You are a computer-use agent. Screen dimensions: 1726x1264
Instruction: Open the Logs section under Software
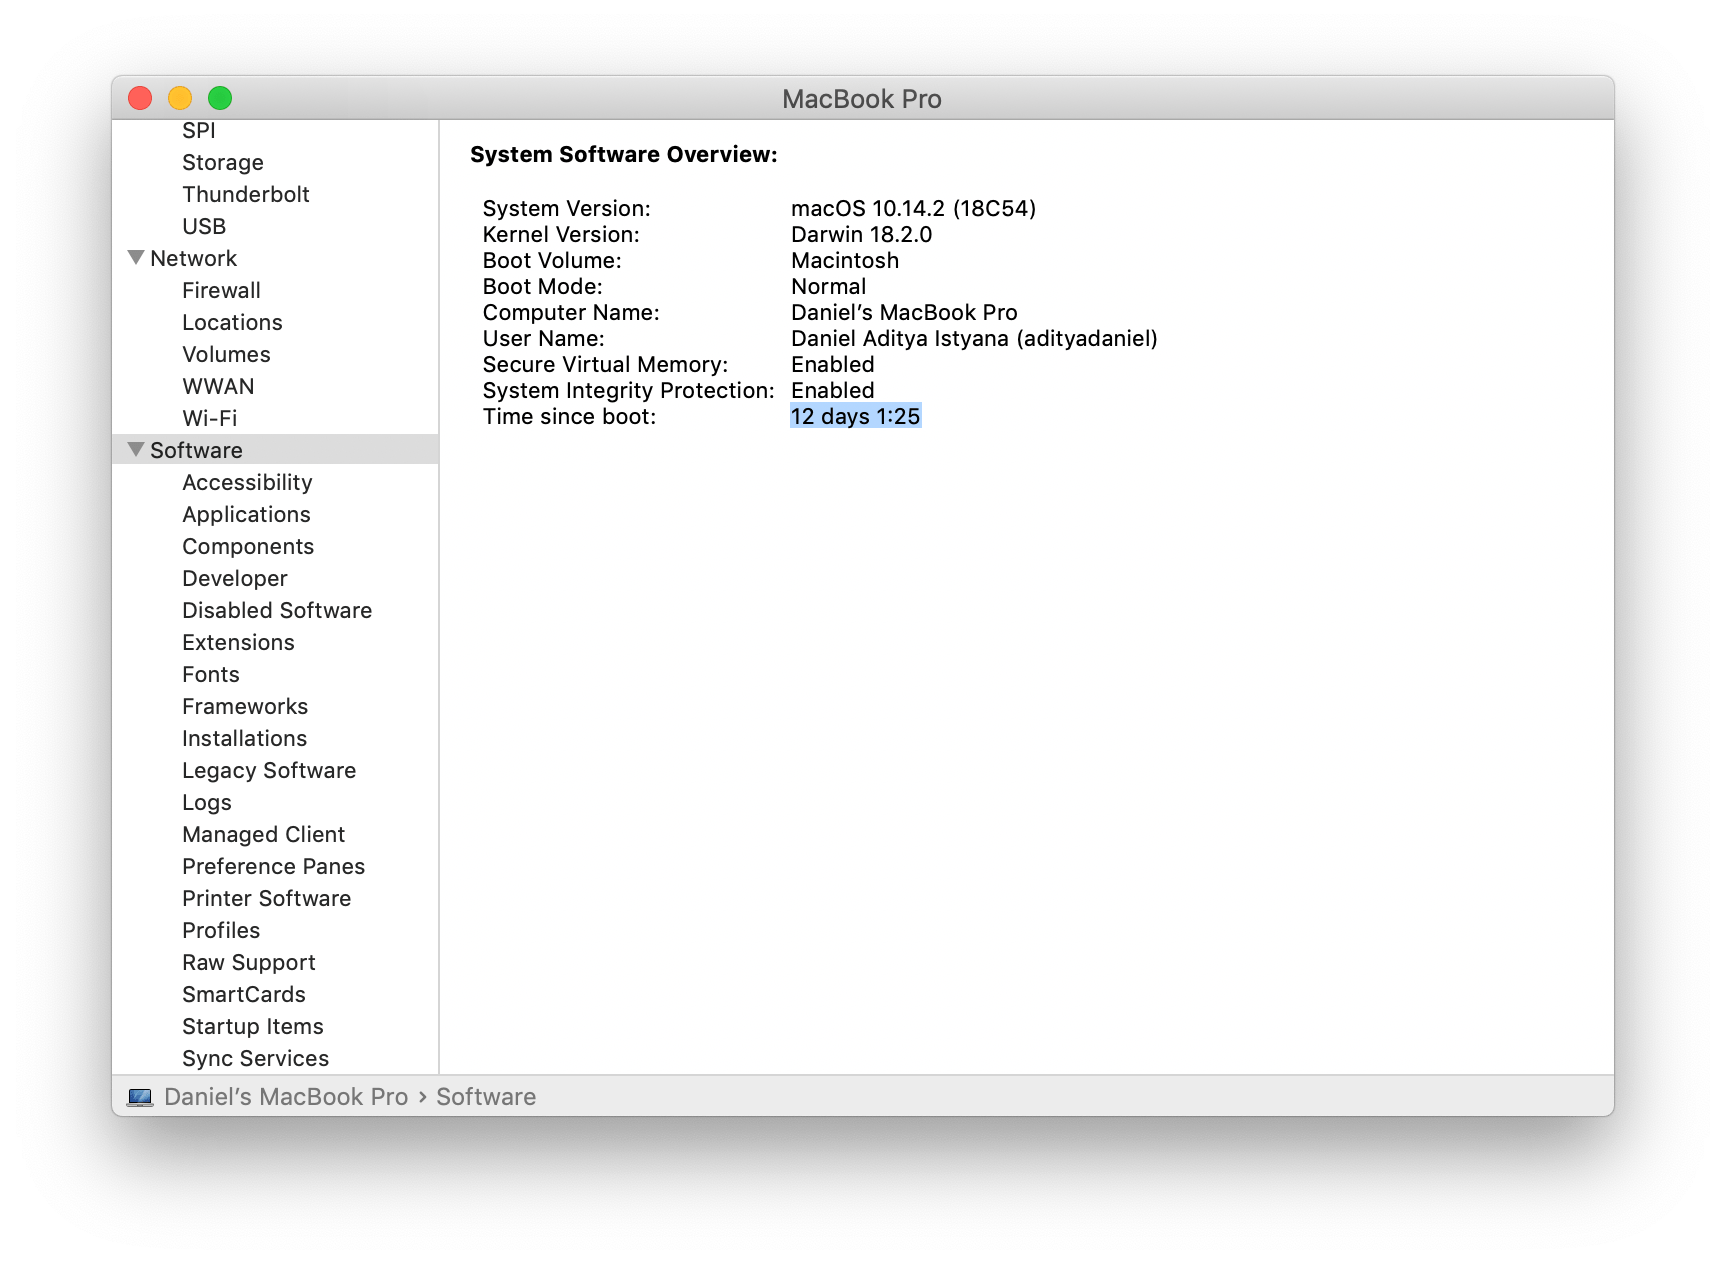[x=207, y=802]
